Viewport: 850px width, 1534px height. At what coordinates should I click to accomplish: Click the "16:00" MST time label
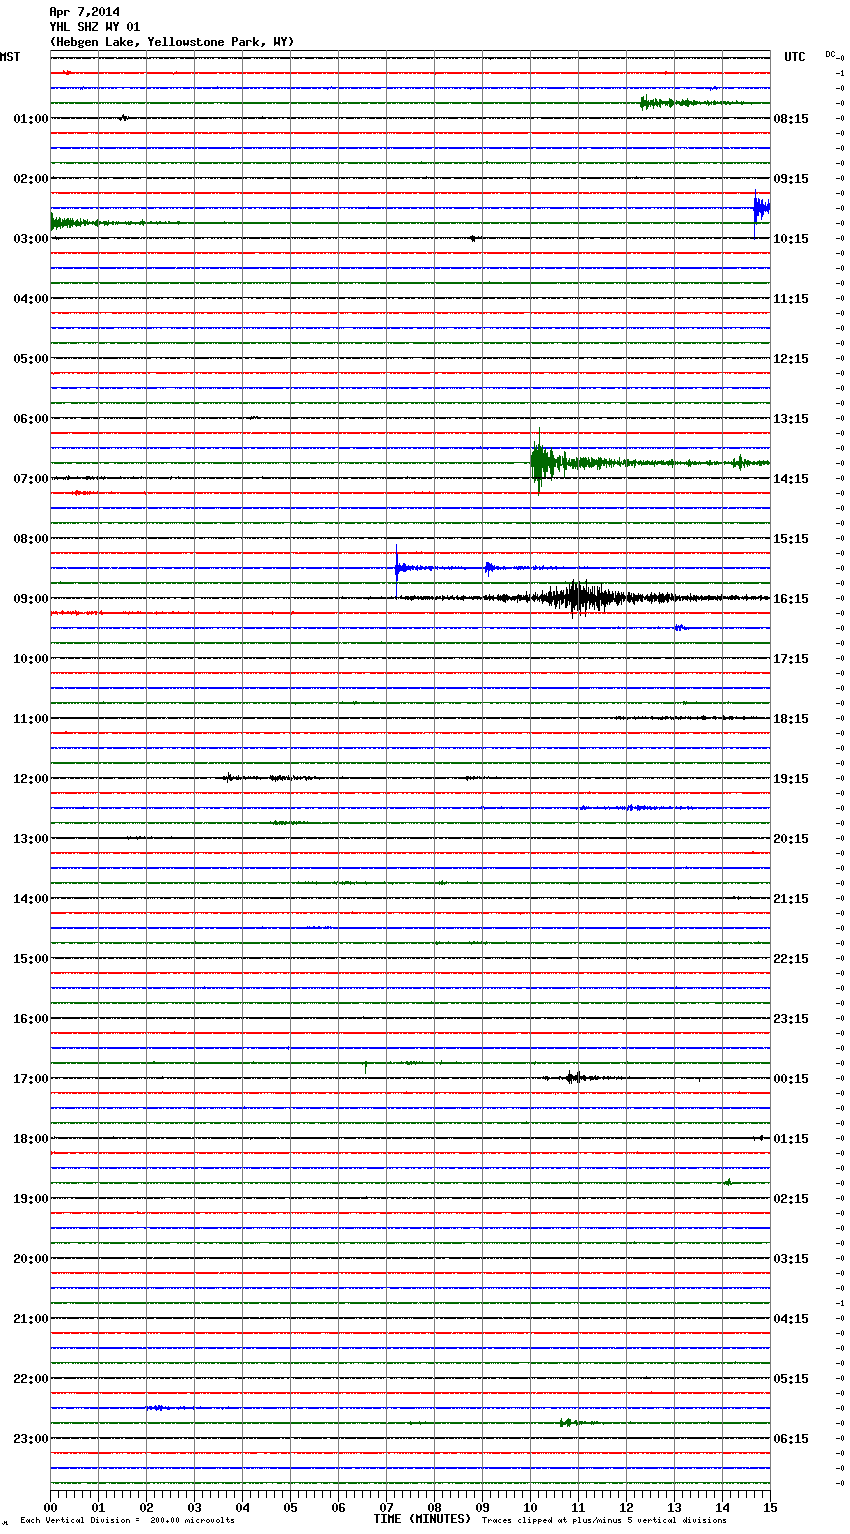[x=31, y=1019]
